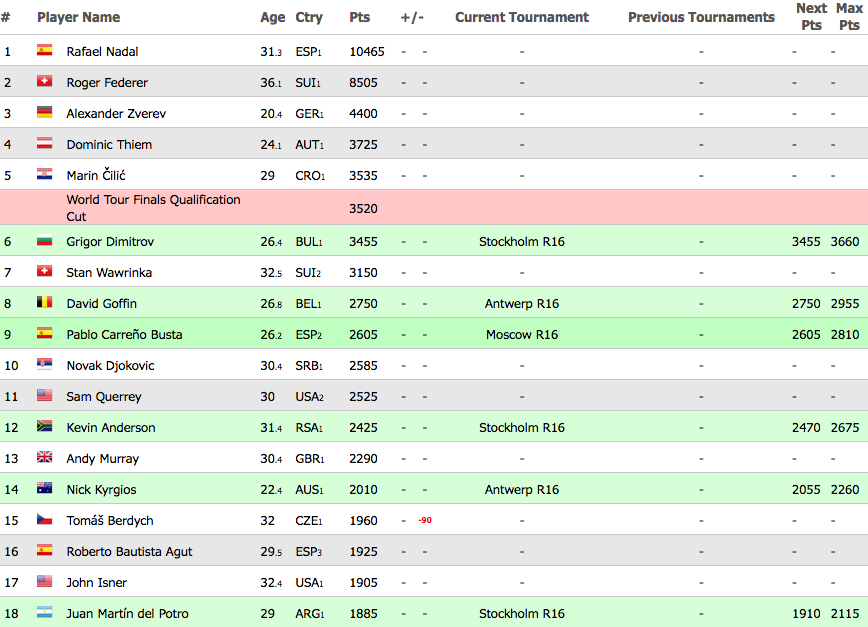868x627 pixels.
Task: Click the Australia flag next to Nick Kyrgios
Action: (44, 489)
